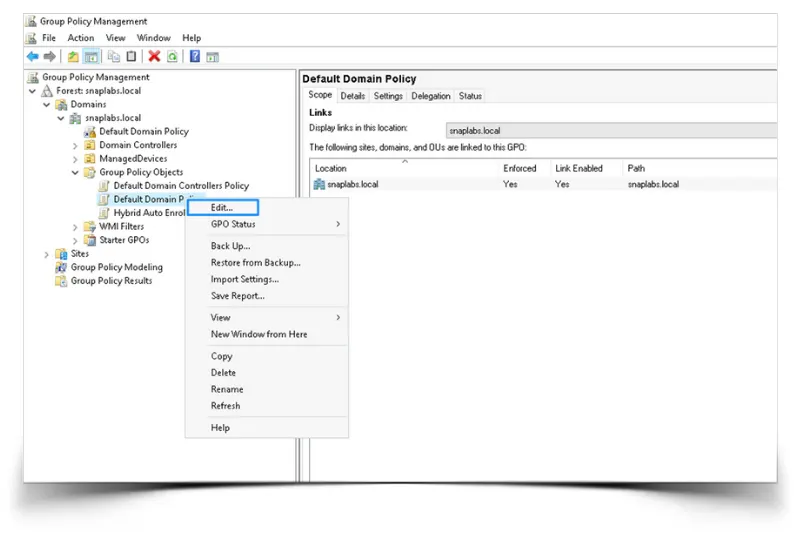The image size is (800, 533).
Task: Expand the Sites tree node
Action: click(x=46, y=254)
